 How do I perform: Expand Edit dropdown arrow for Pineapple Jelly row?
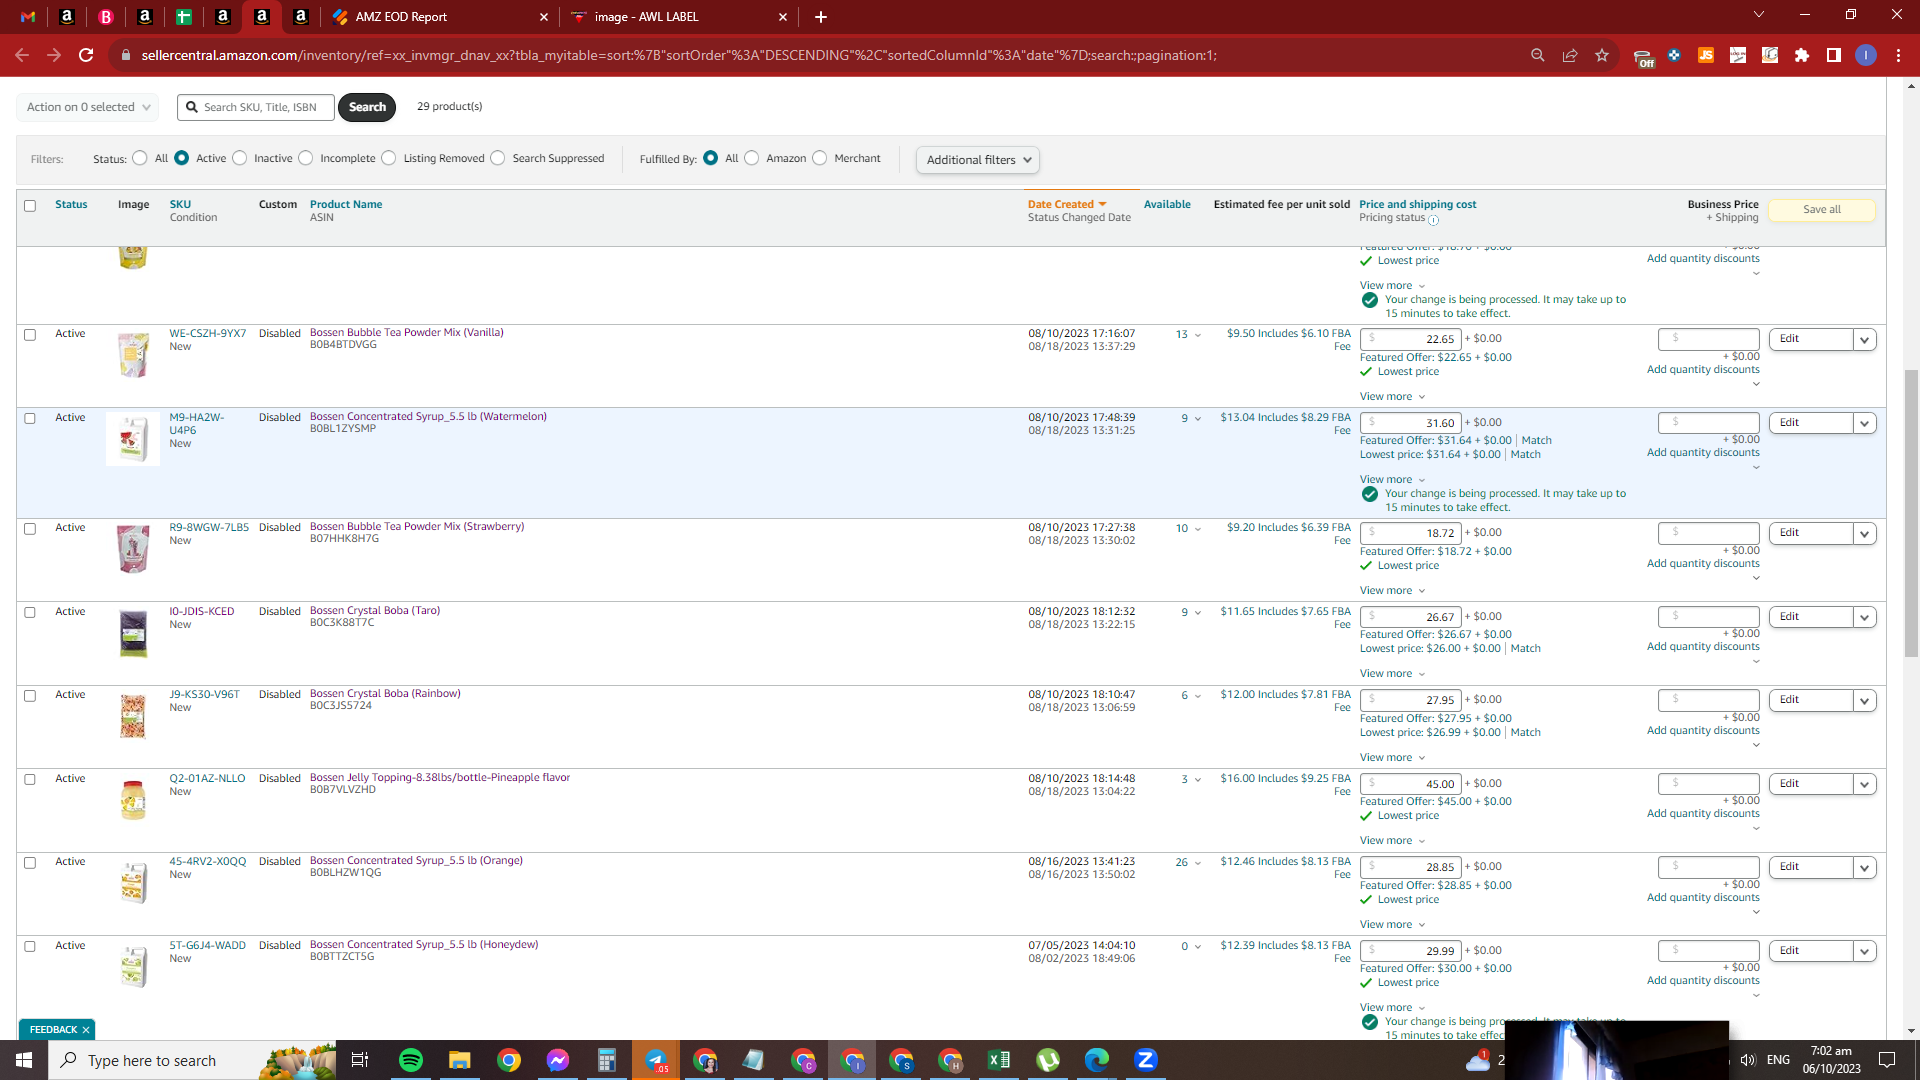[1864, 785]
